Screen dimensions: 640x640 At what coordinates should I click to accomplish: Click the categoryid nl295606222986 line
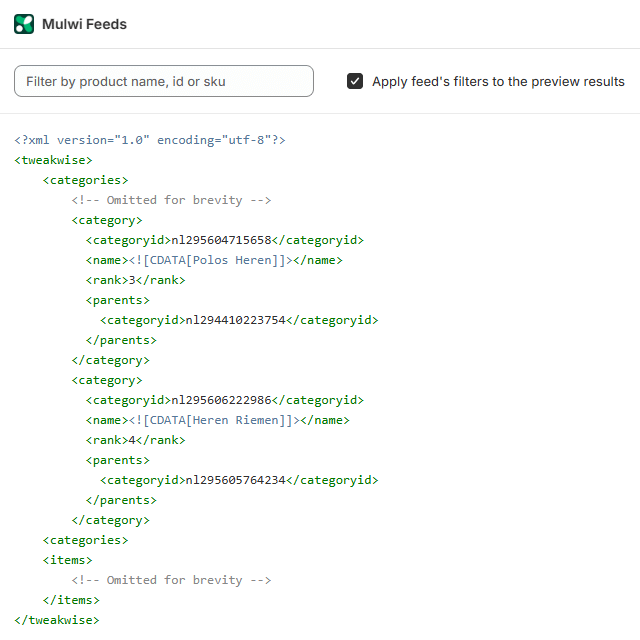(x=225, y=400)
